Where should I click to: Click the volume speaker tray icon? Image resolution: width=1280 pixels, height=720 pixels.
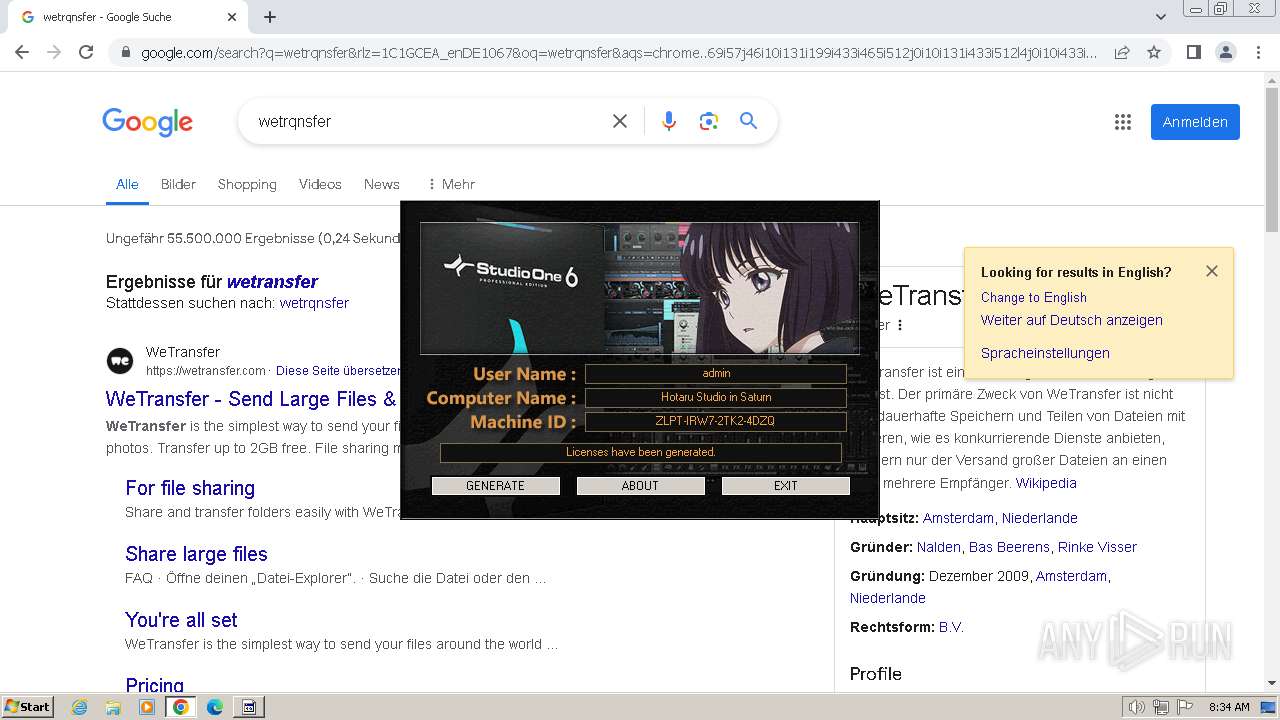1137,707
